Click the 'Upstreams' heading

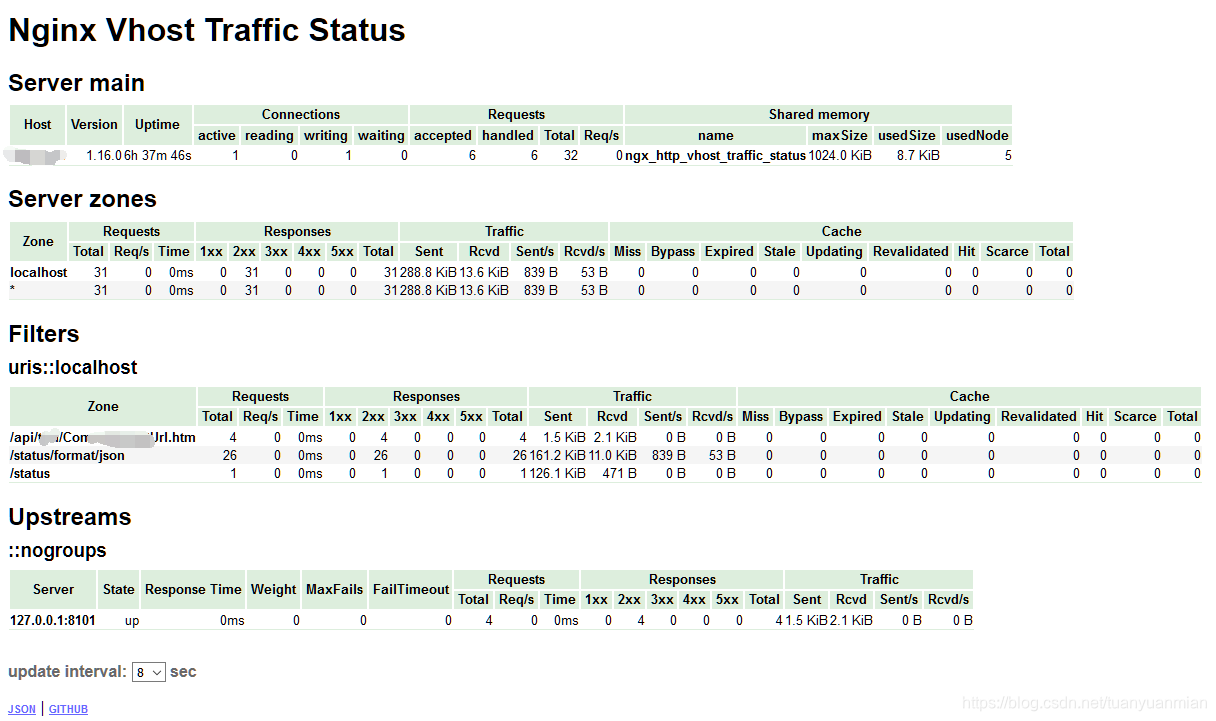[70, 517]
